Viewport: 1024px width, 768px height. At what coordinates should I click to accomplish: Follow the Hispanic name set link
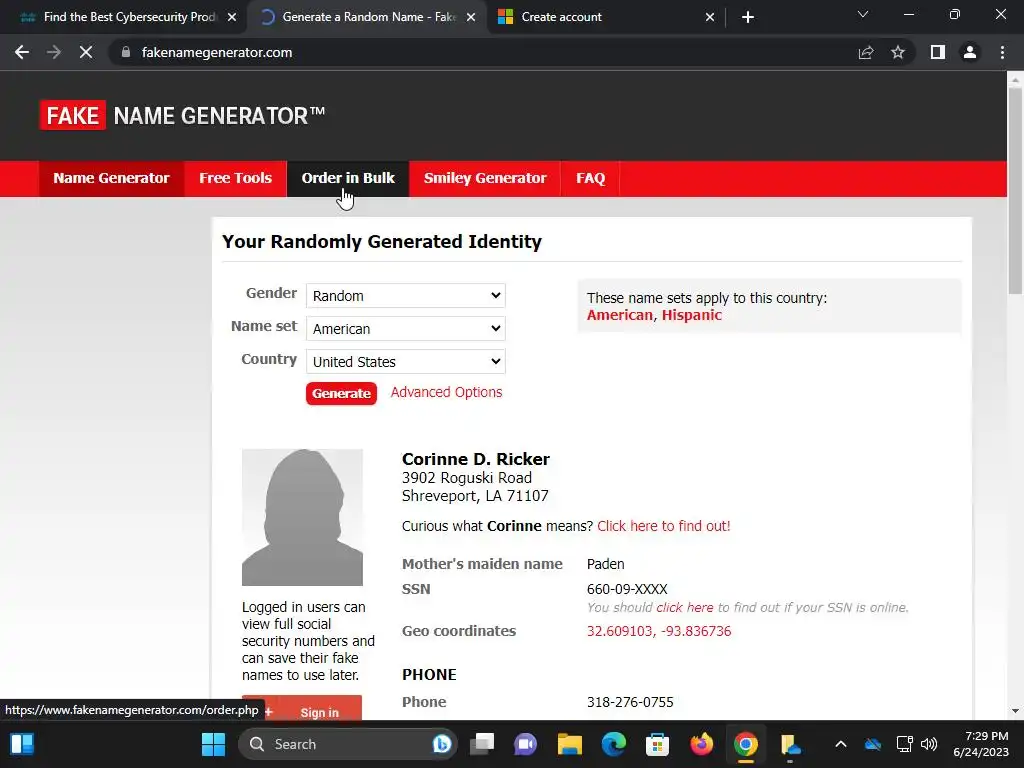click(692, 315)
